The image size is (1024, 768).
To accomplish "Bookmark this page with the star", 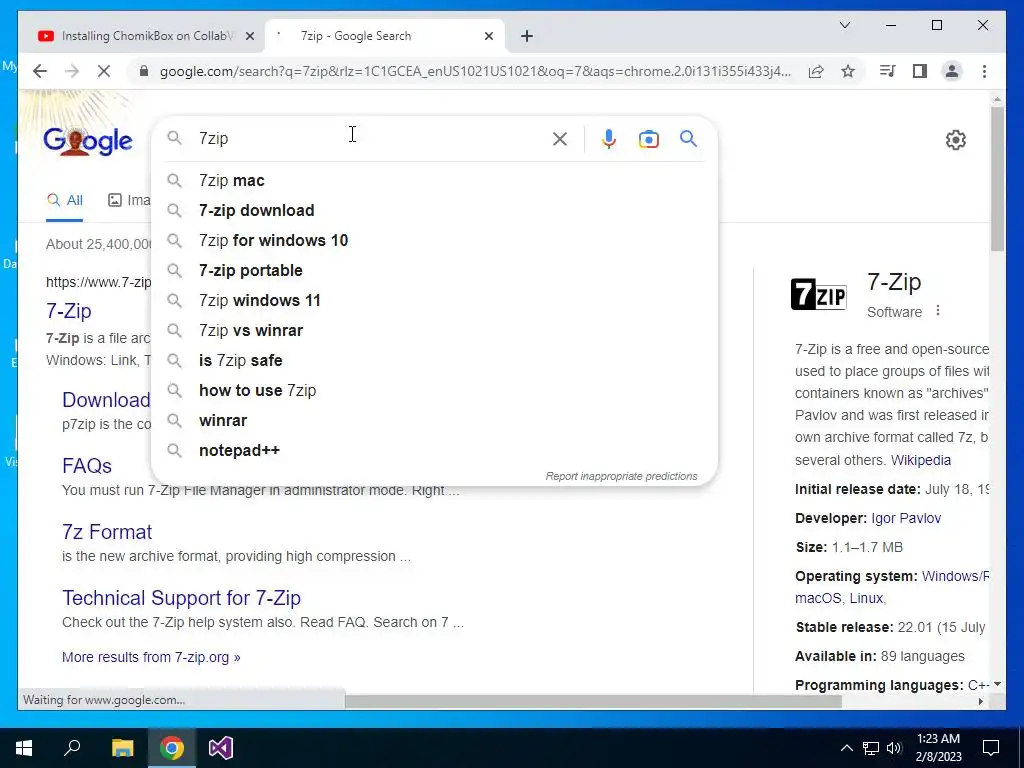I will pos(848,71).
